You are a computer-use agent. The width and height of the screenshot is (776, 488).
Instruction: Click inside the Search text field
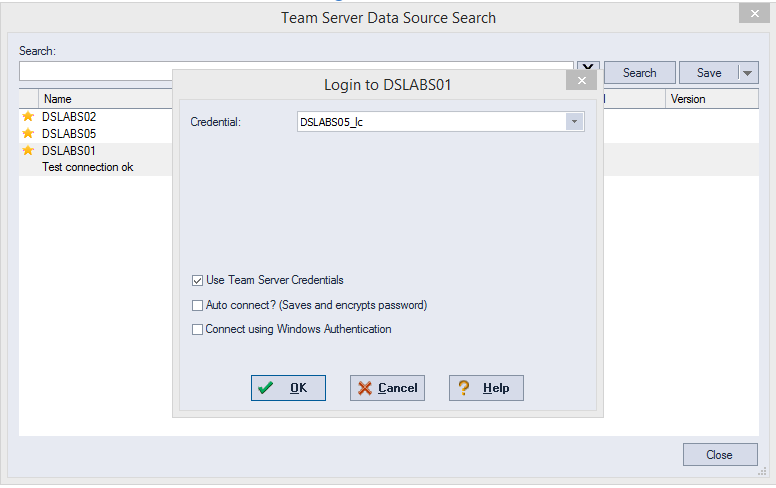click(x=96, y=71)
